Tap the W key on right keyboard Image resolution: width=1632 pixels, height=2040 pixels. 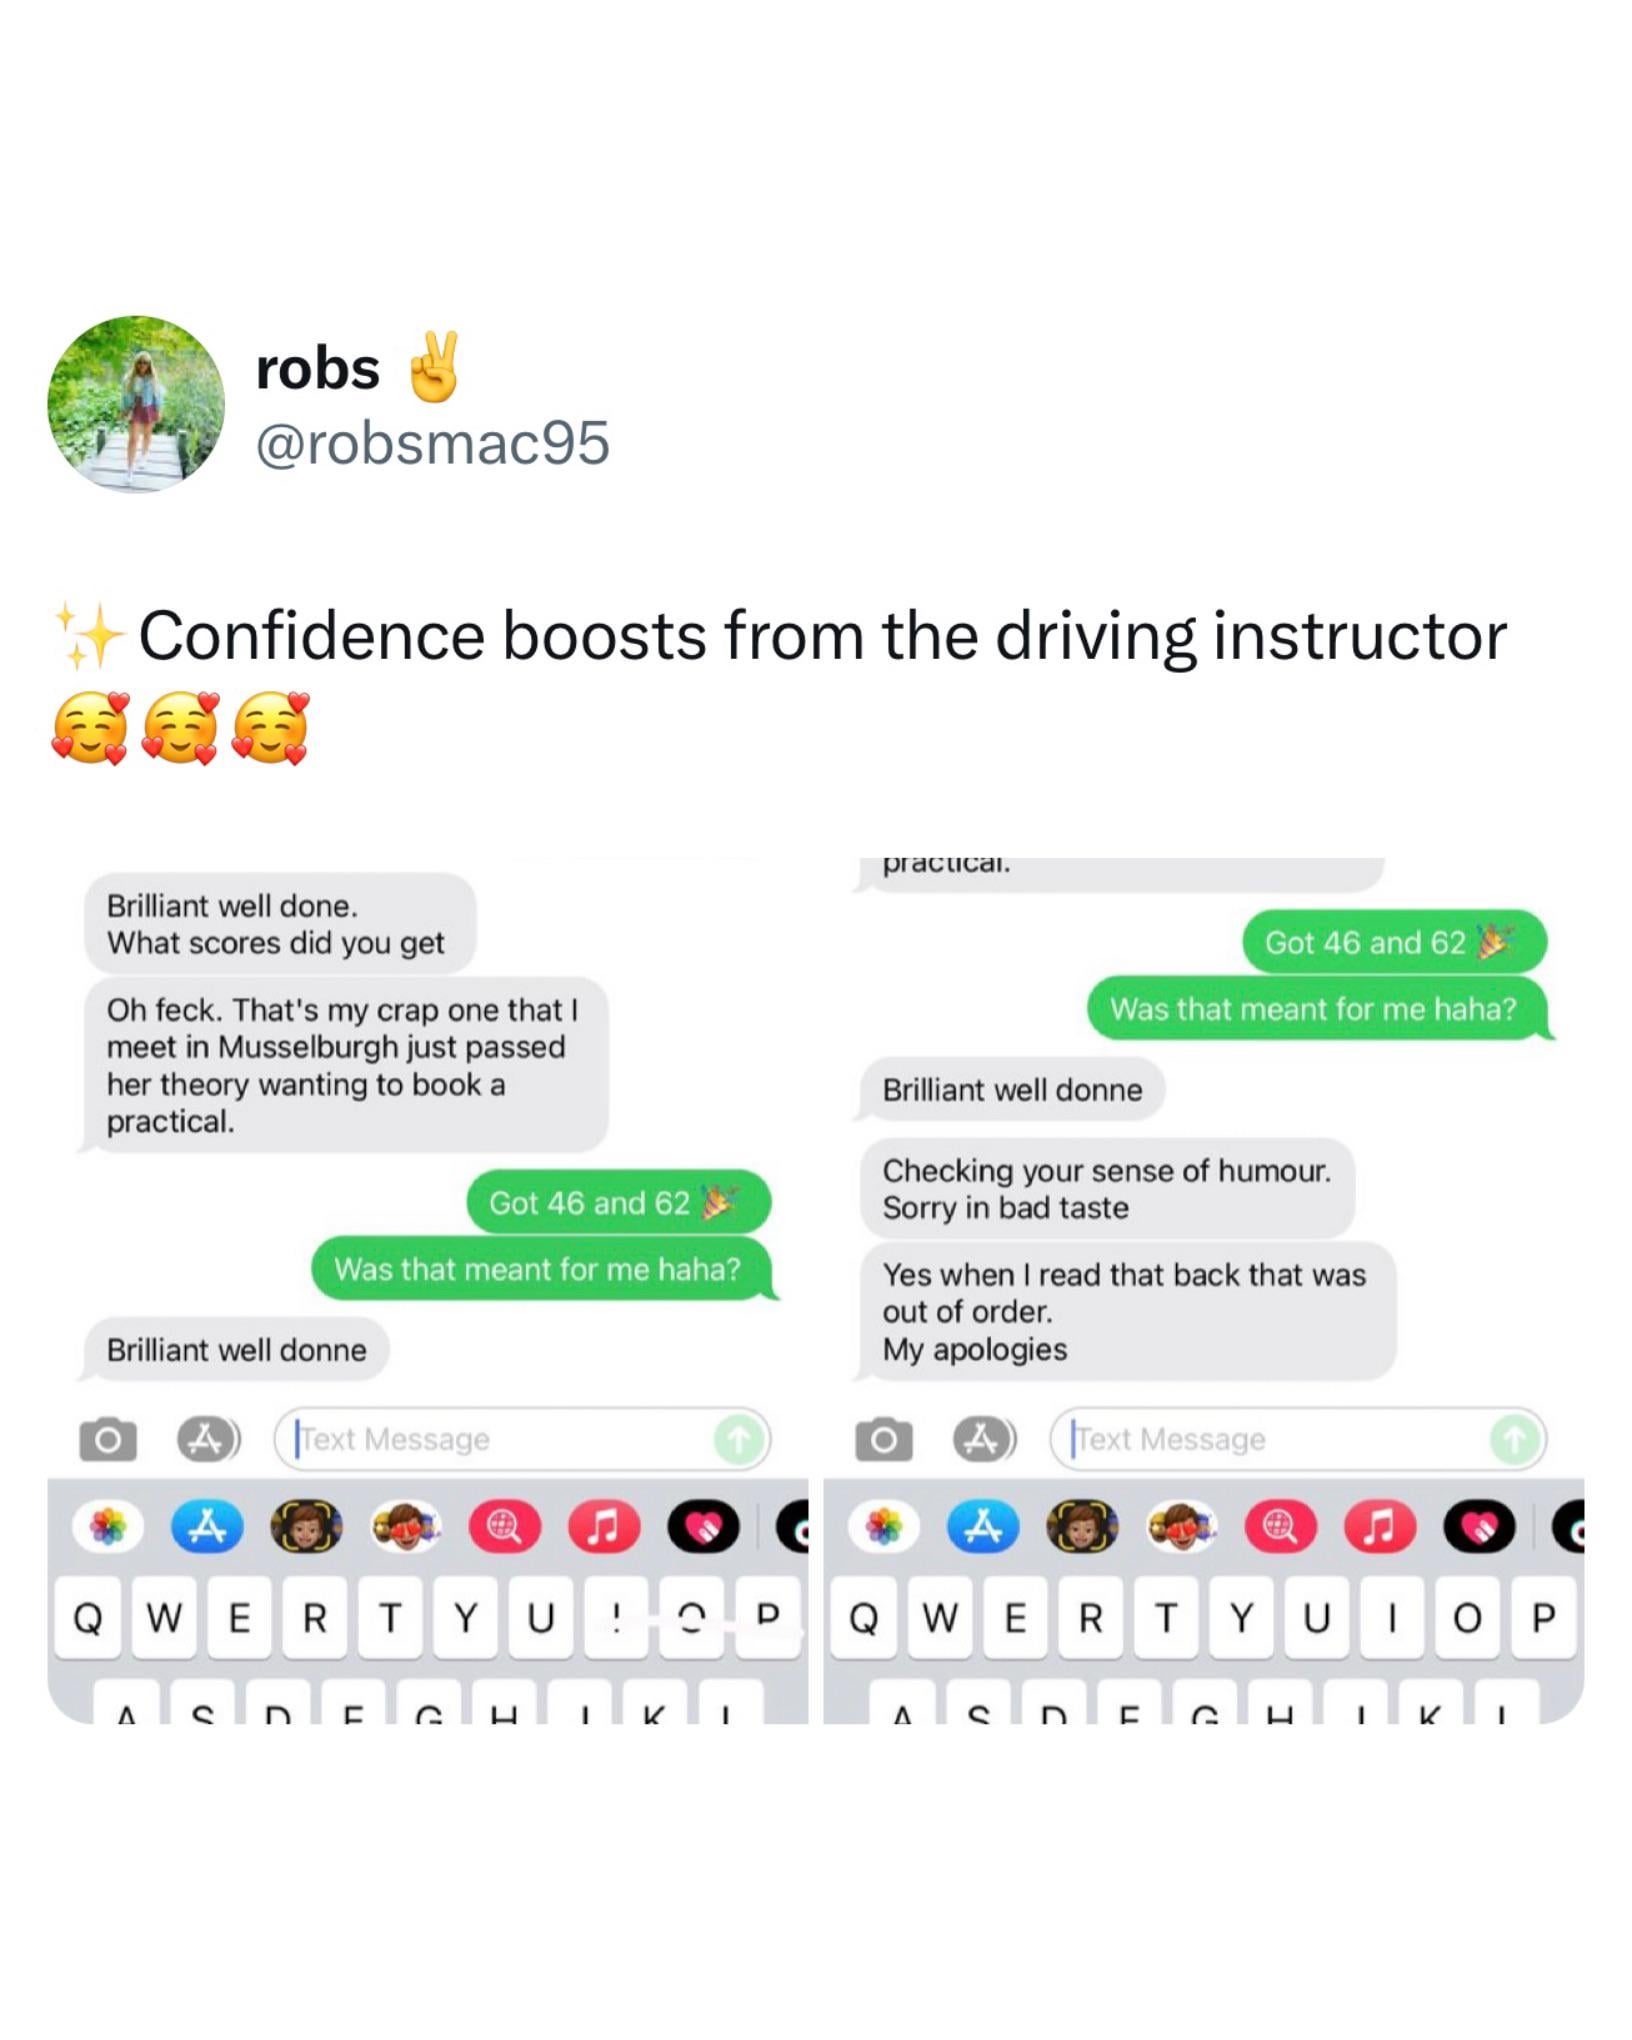point(939,1617)
